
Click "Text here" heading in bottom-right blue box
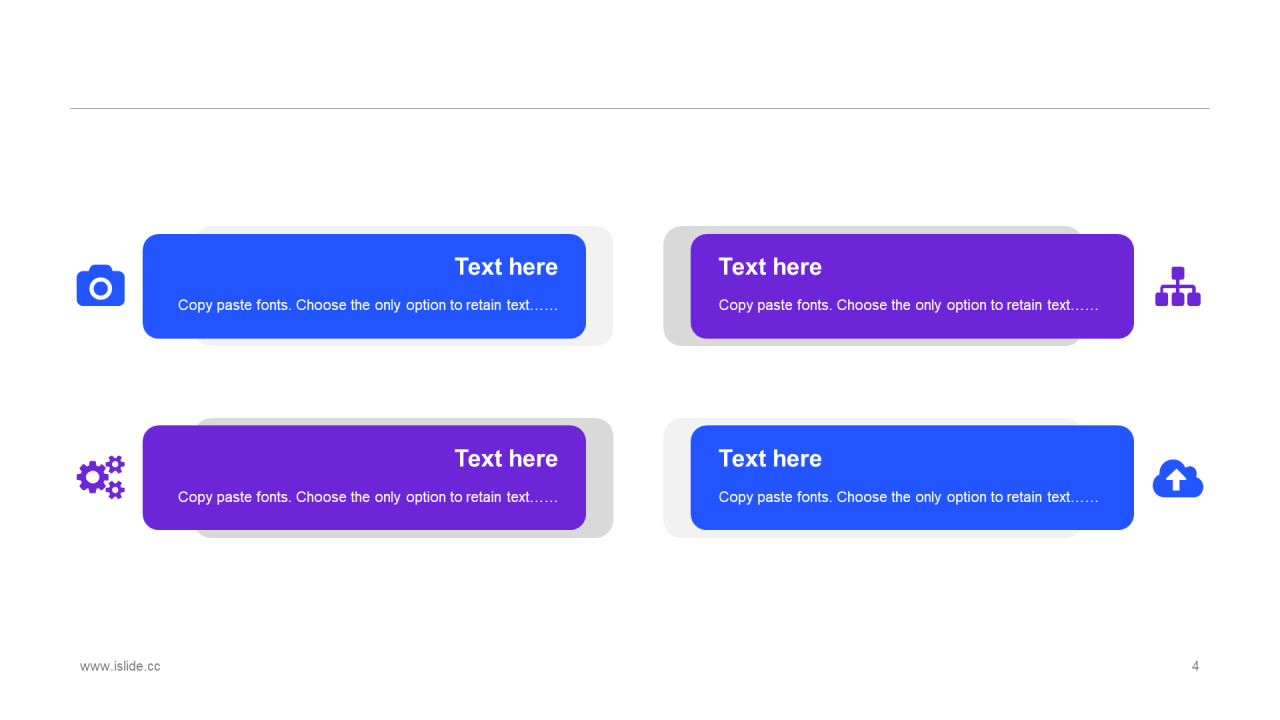click(x=770, y=459)
